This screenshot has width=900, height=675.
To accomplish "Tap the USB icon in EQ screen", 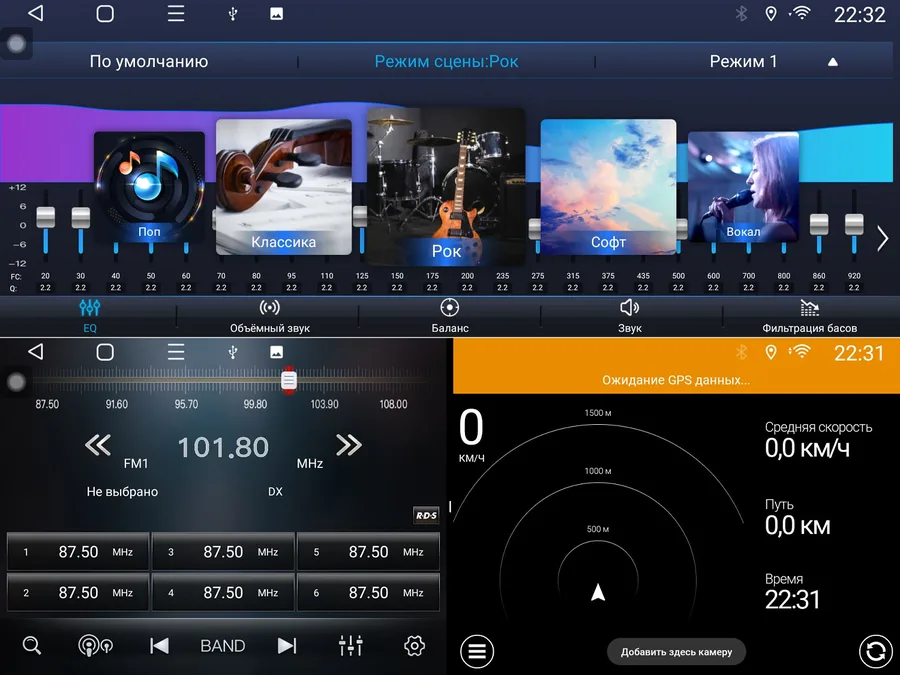I will click(232, 14).
